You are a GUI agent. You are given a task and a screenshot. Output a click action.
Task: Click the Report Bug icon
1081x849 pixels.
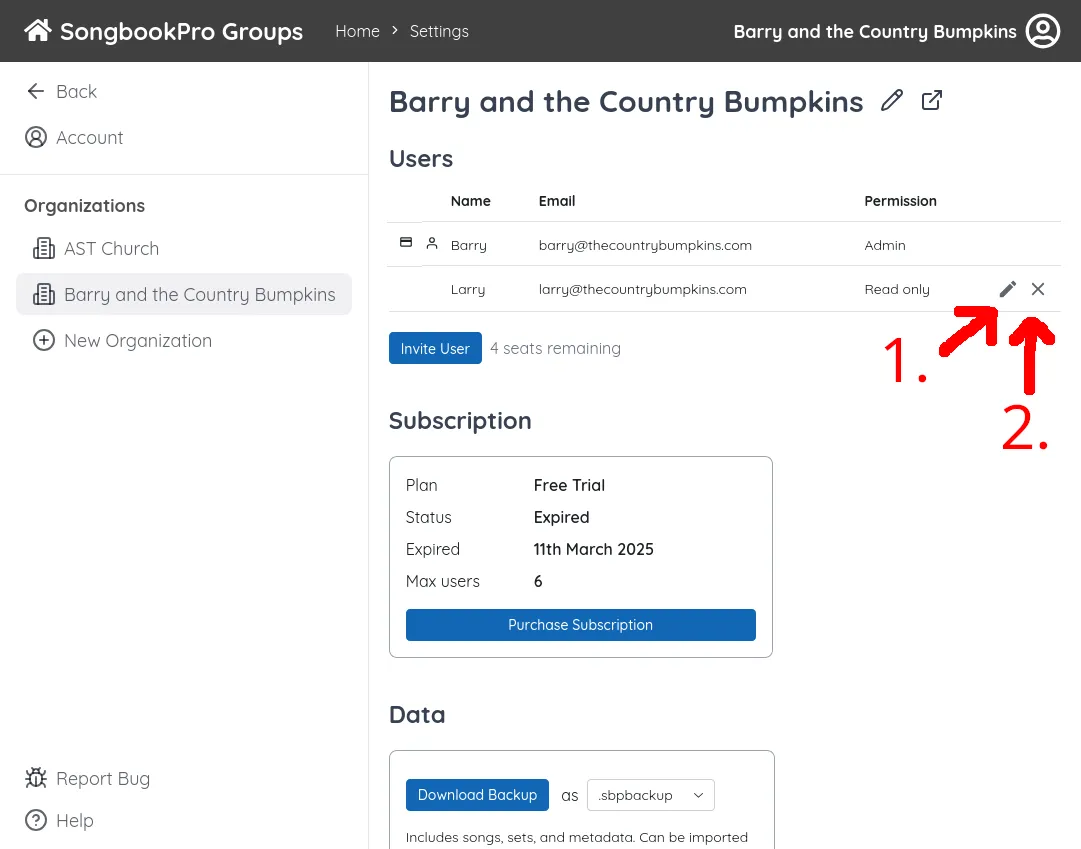pyautogui.click(x=36, y=778)
